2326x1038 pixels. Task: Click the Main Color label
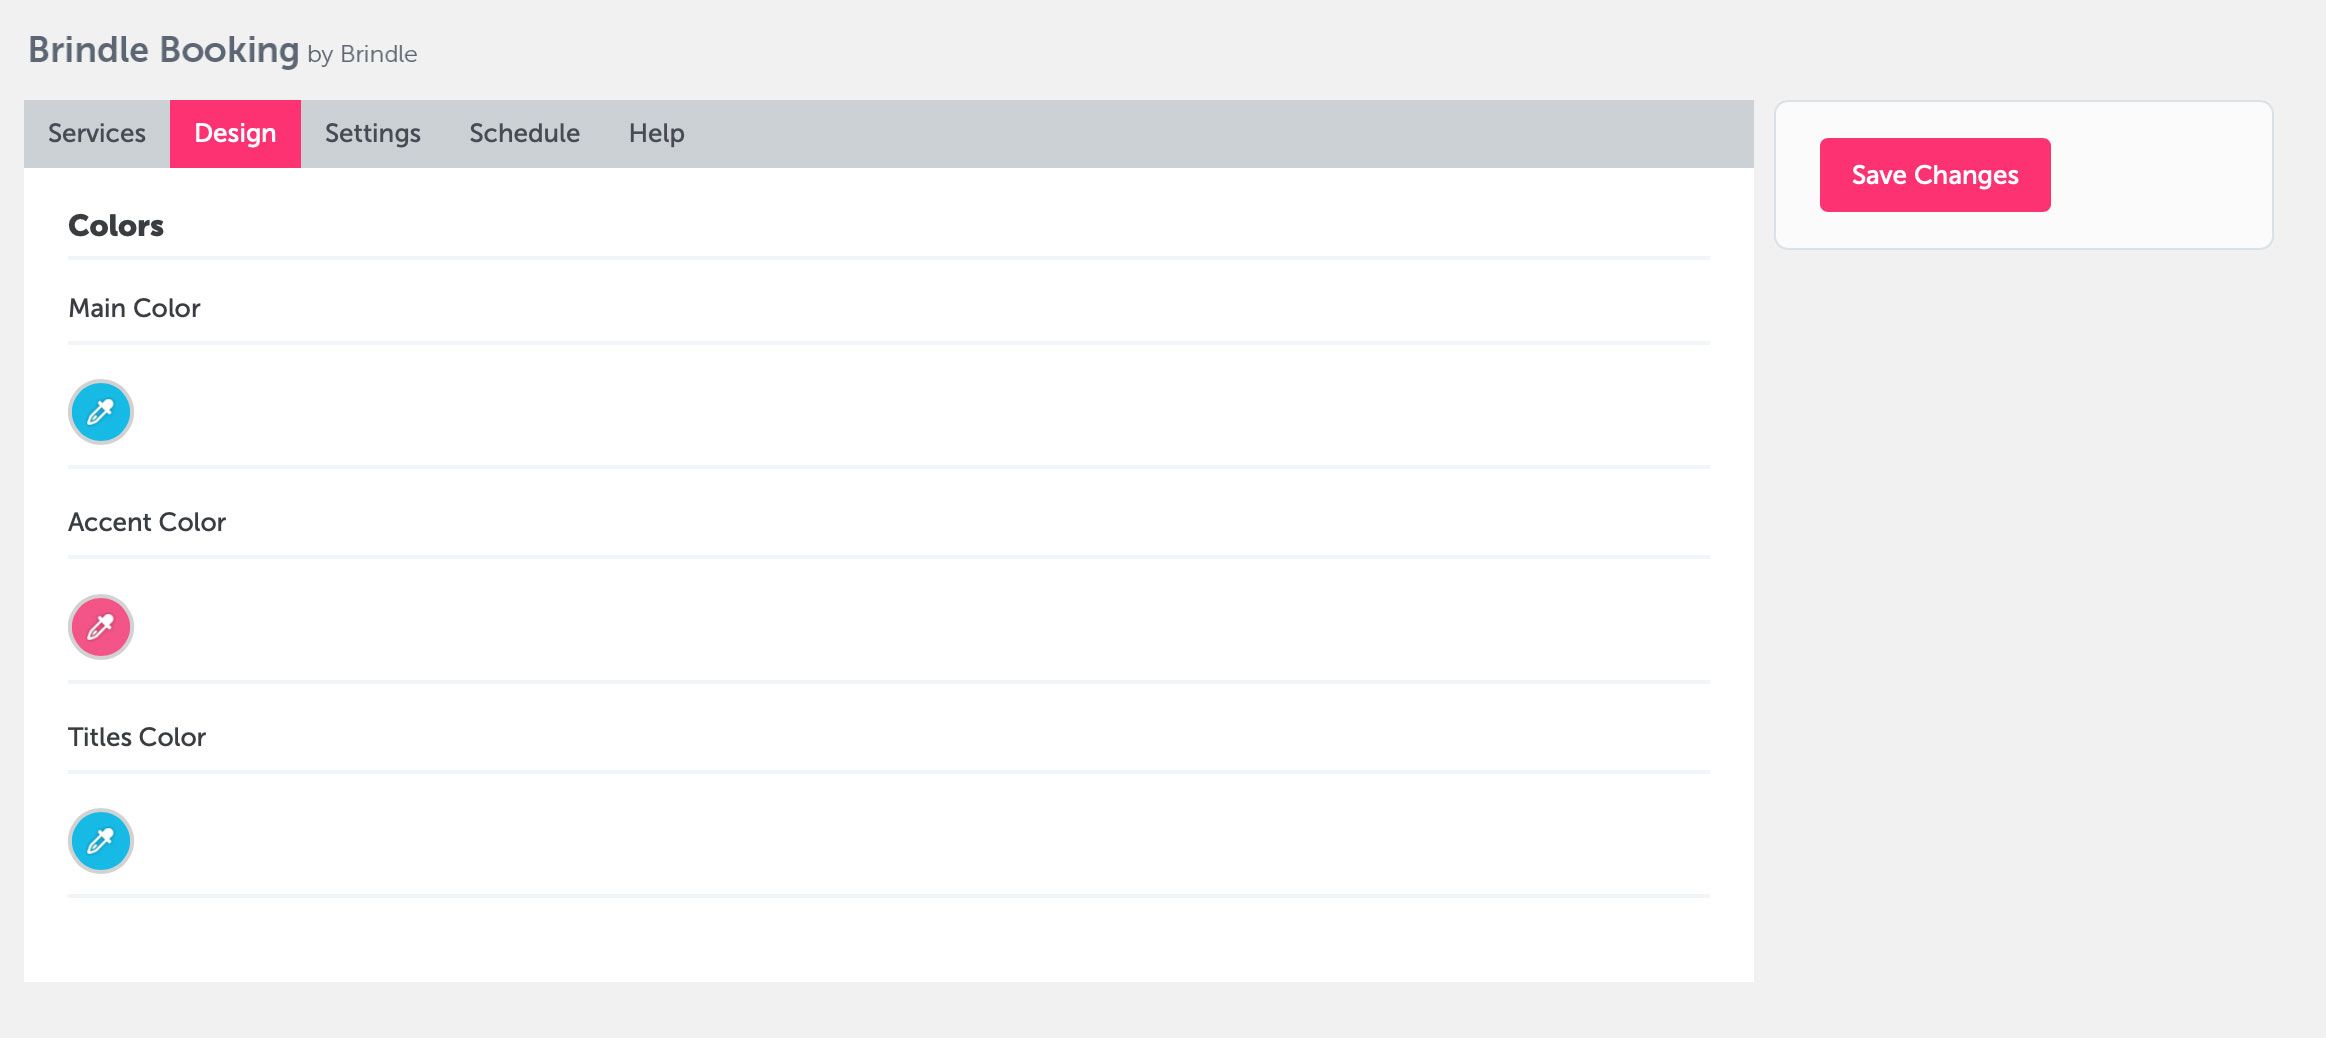pyautogui.click(x=134, y=308)
